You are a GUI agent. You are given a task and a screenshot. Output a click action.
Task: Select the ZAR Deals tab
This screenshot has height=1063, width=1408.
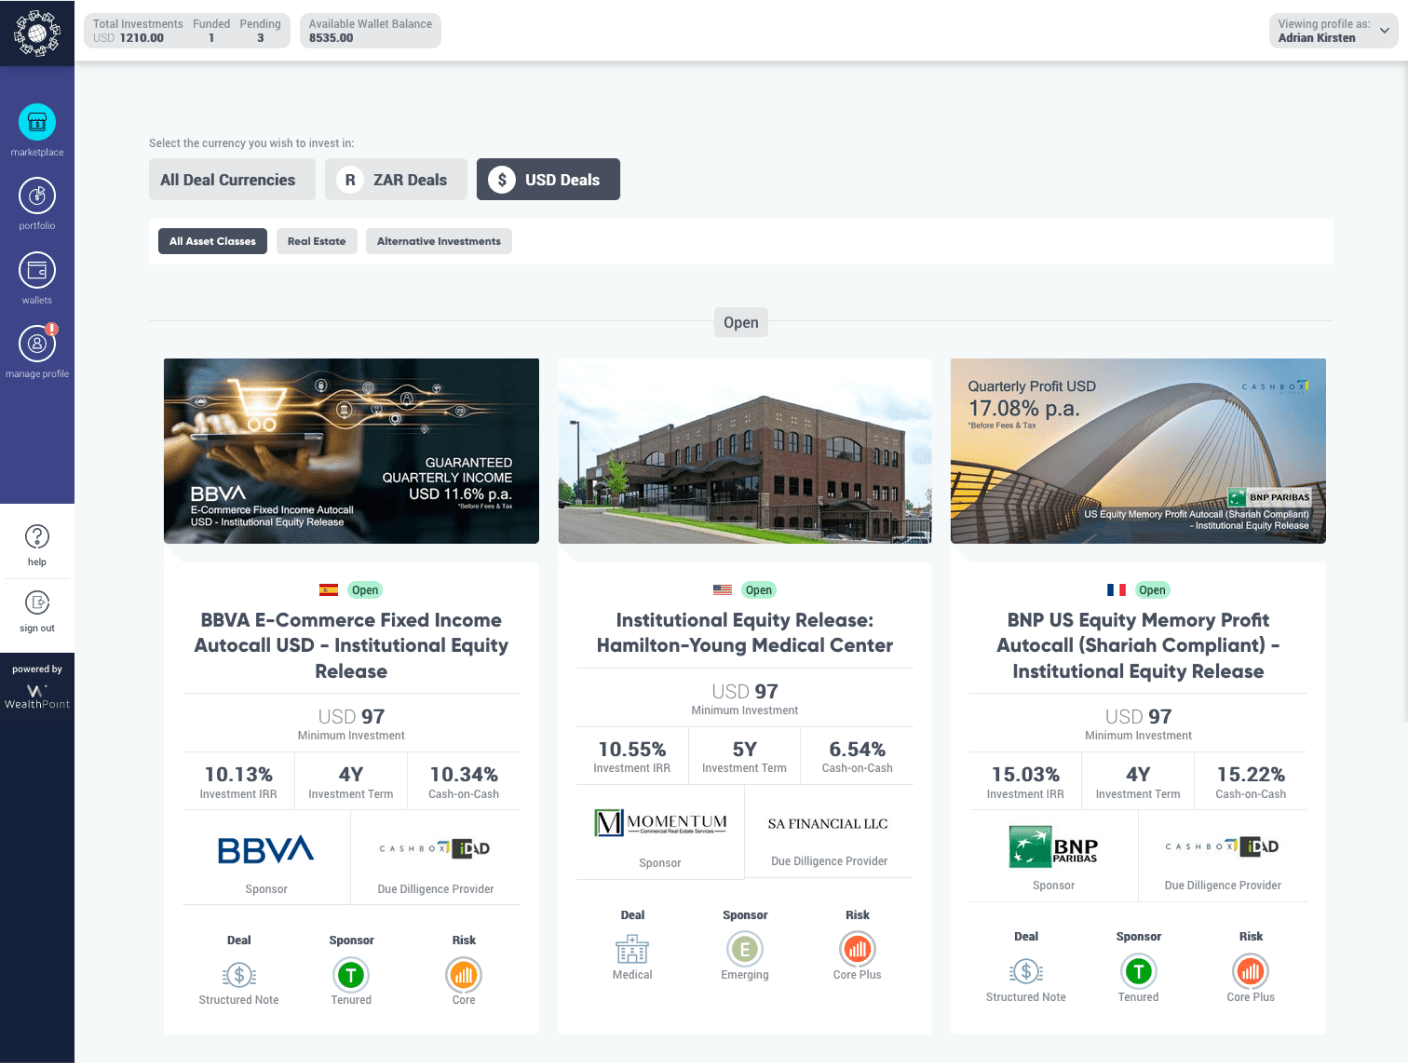tap(396, 179)
